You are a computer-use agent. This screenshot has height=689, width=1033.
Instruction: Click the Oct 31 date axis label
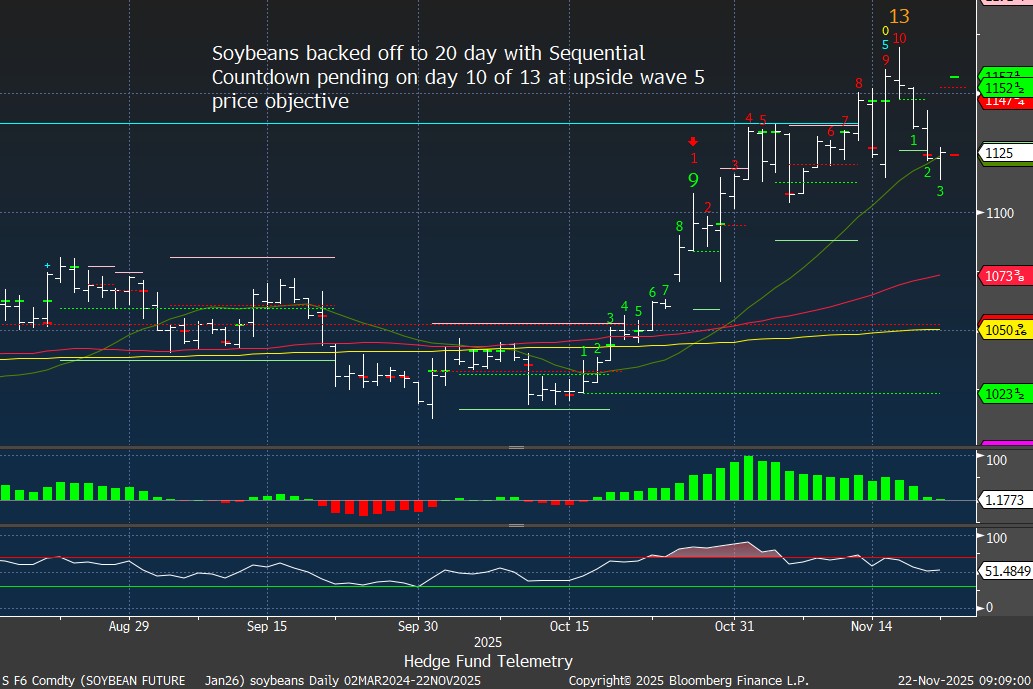coord(733,627)
